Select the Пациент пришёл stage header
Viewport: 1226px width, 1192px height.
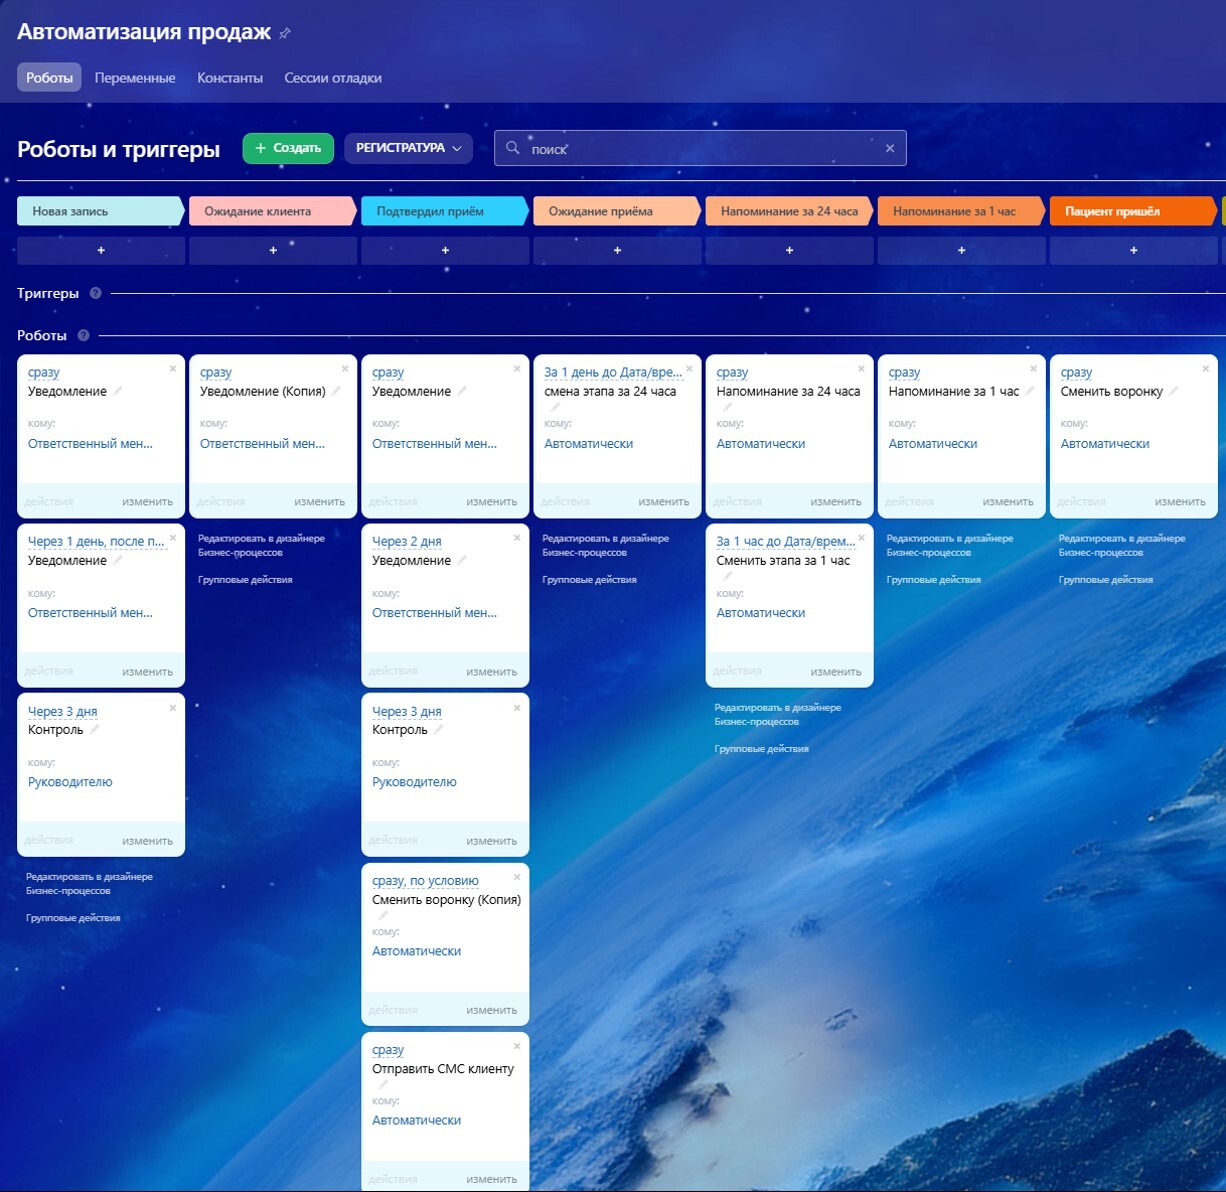pos(1133,211)
